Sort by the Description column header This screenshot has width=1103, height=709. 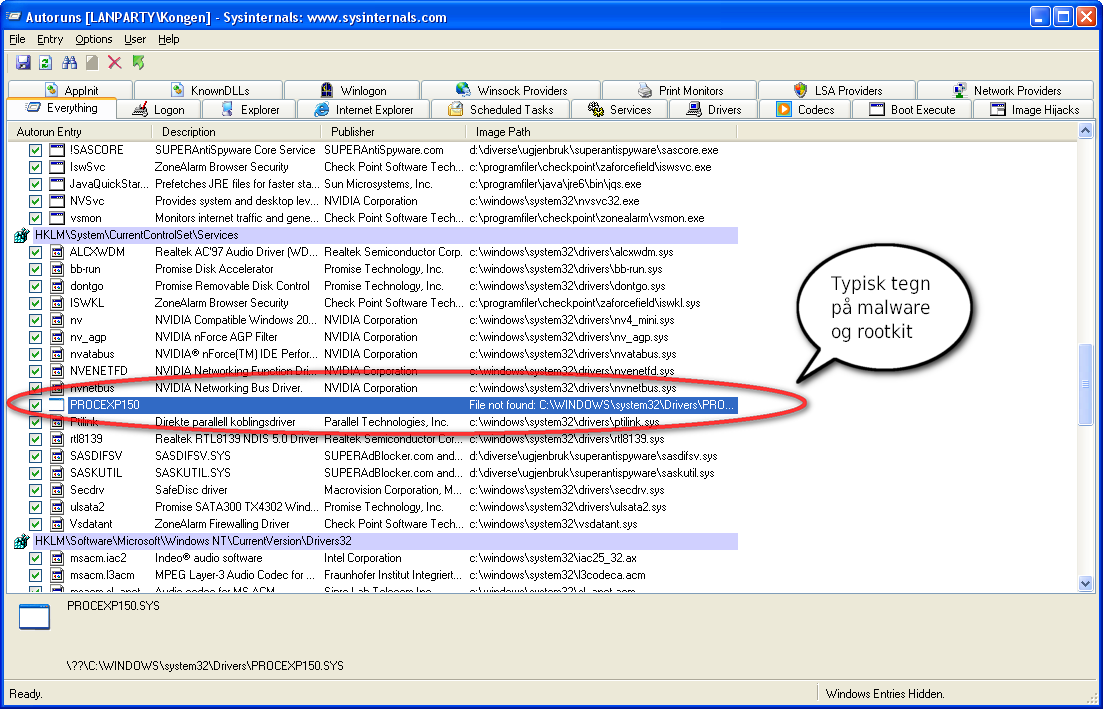click(236, 132)
